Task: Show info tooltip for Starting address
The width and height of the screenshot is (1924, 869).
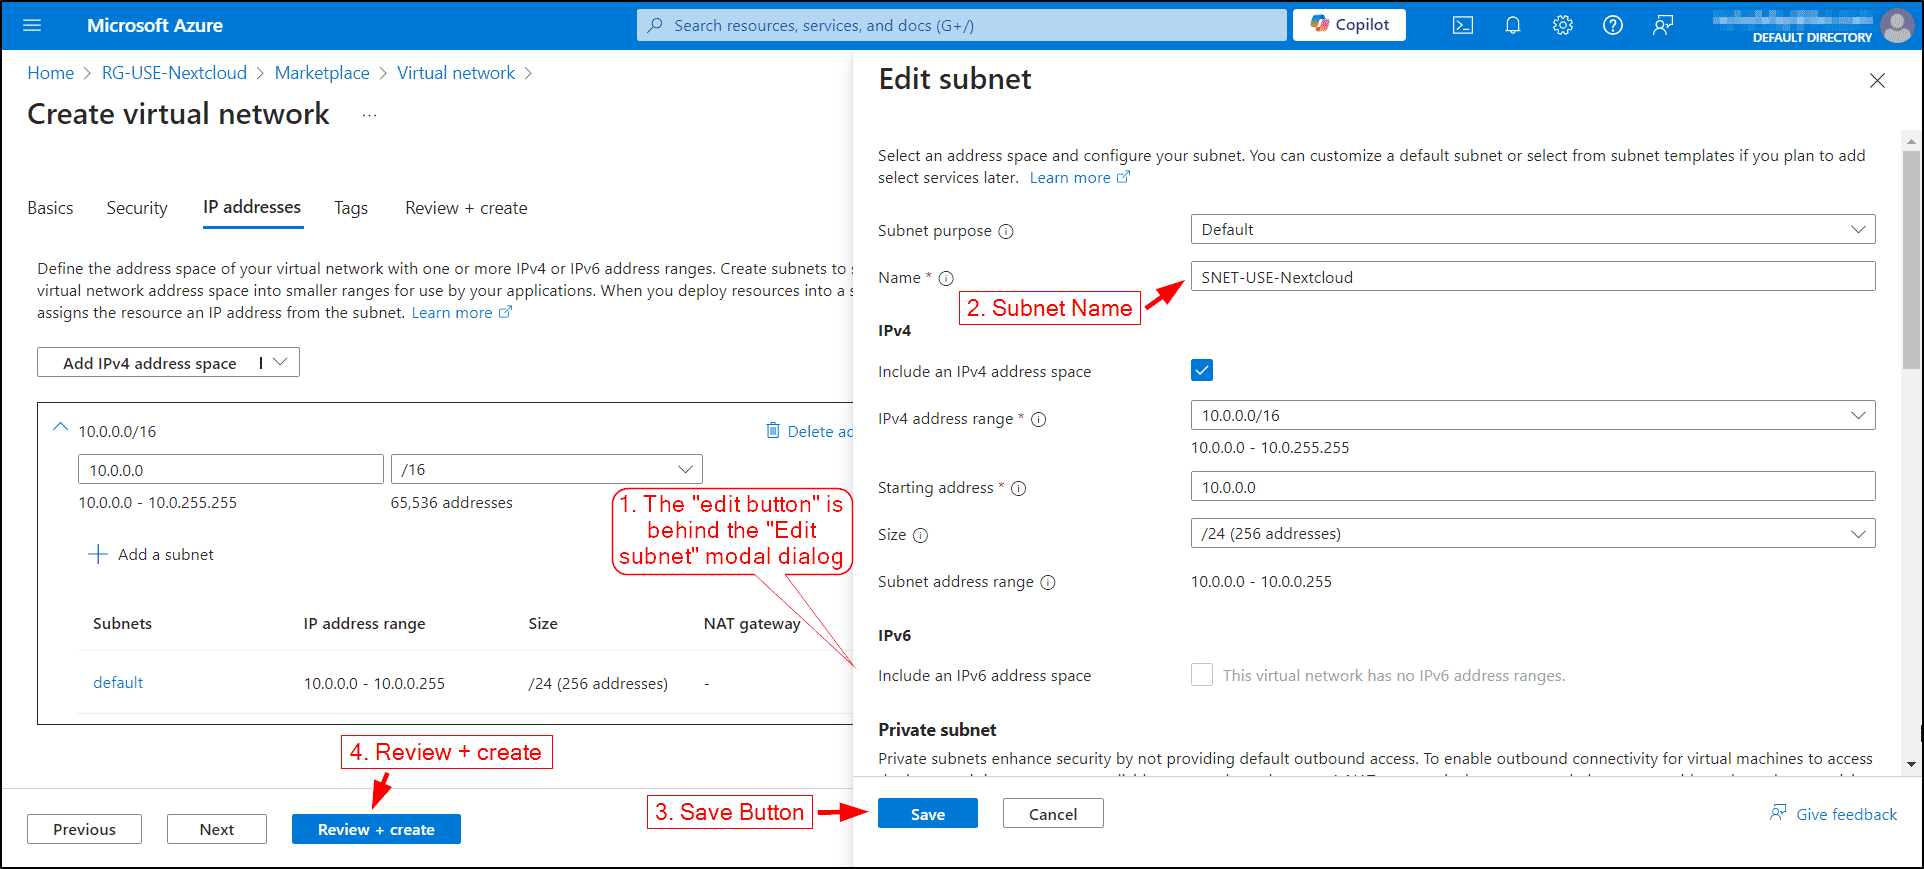Action: click(1019, 488)
